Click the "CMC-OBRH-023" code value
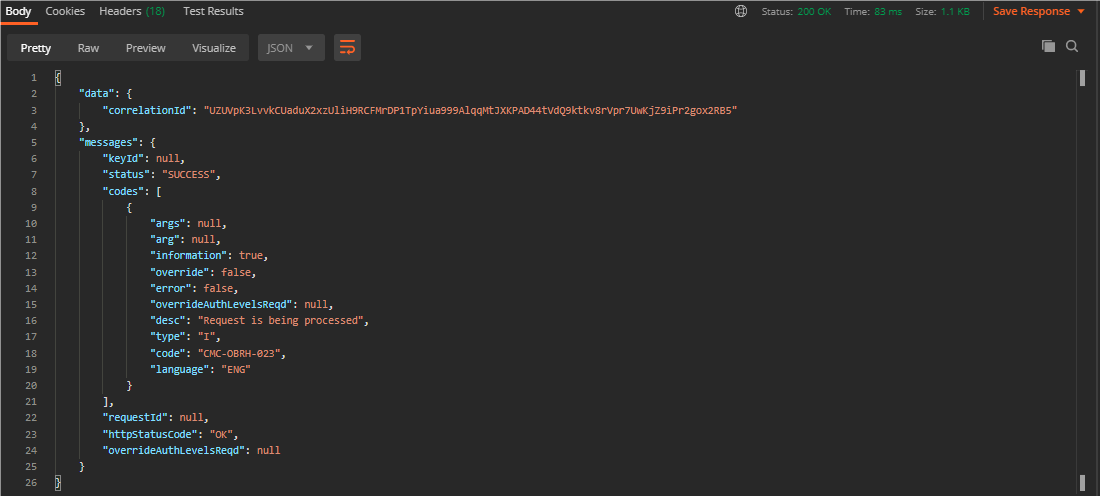The image size is (1100, 496). [x=239, y=352]
